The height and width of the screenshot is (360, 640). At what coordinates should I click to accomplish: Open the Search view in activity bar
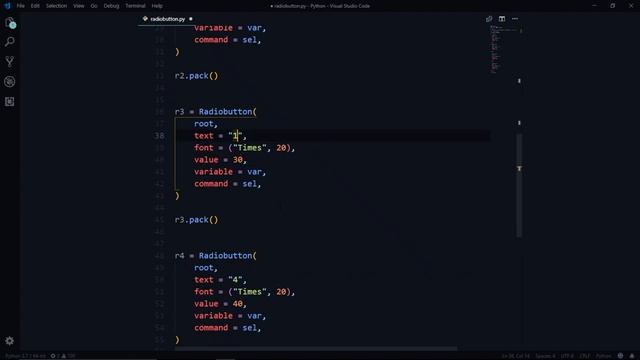tap(10, 42)
